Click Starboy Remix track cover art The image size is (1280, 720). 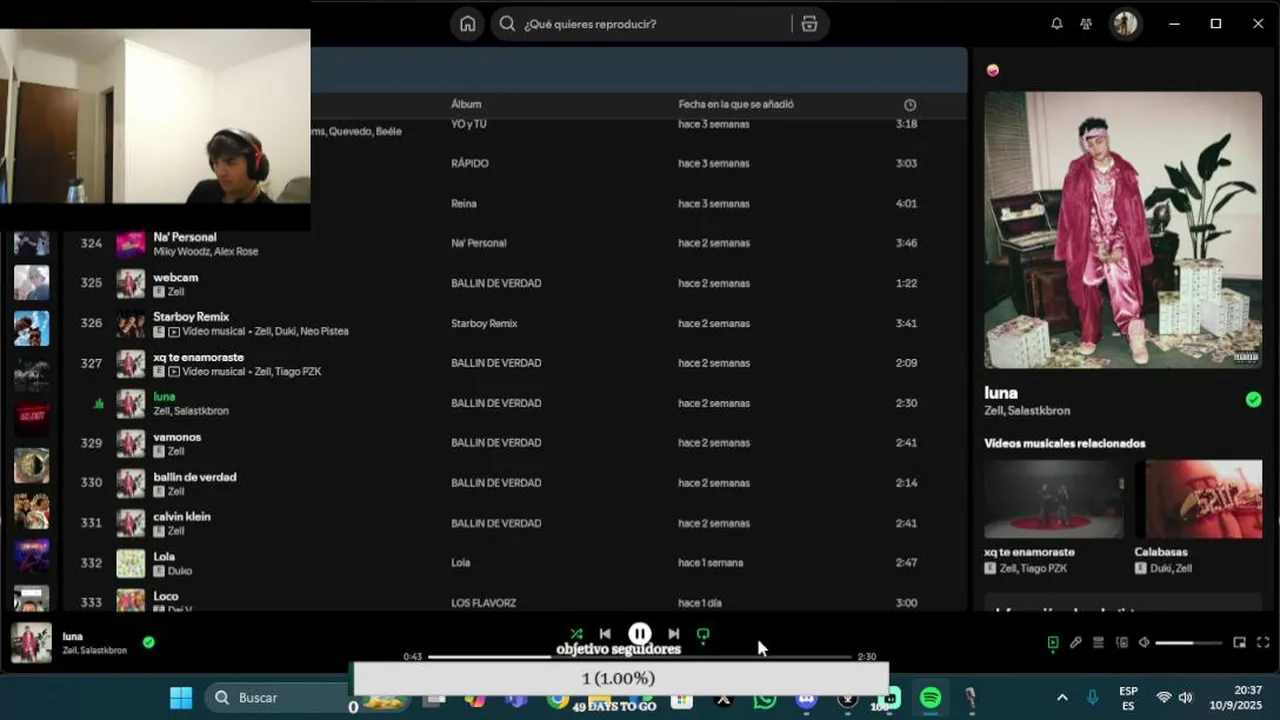131,324
